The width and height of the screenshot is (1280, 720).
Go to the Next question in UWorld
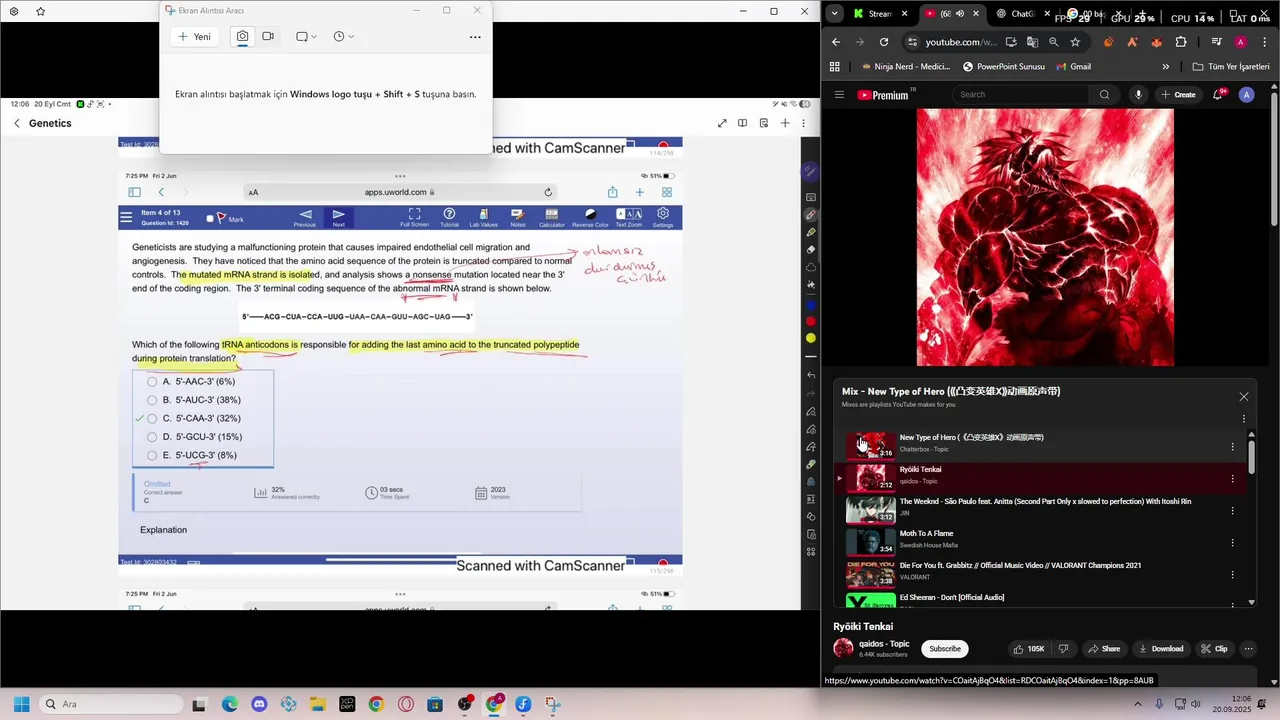point(338,217)
